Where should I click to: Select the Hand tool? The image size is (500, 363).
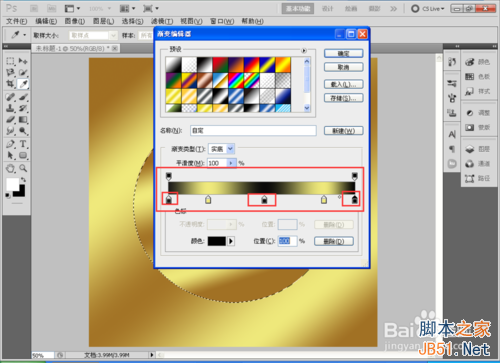tap(10, 168)
